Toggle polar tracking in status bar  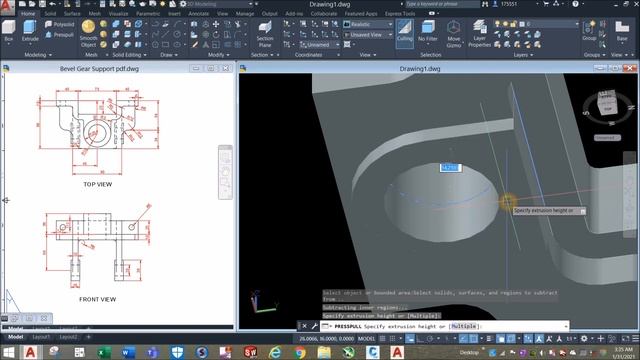[x=430, y=338]
